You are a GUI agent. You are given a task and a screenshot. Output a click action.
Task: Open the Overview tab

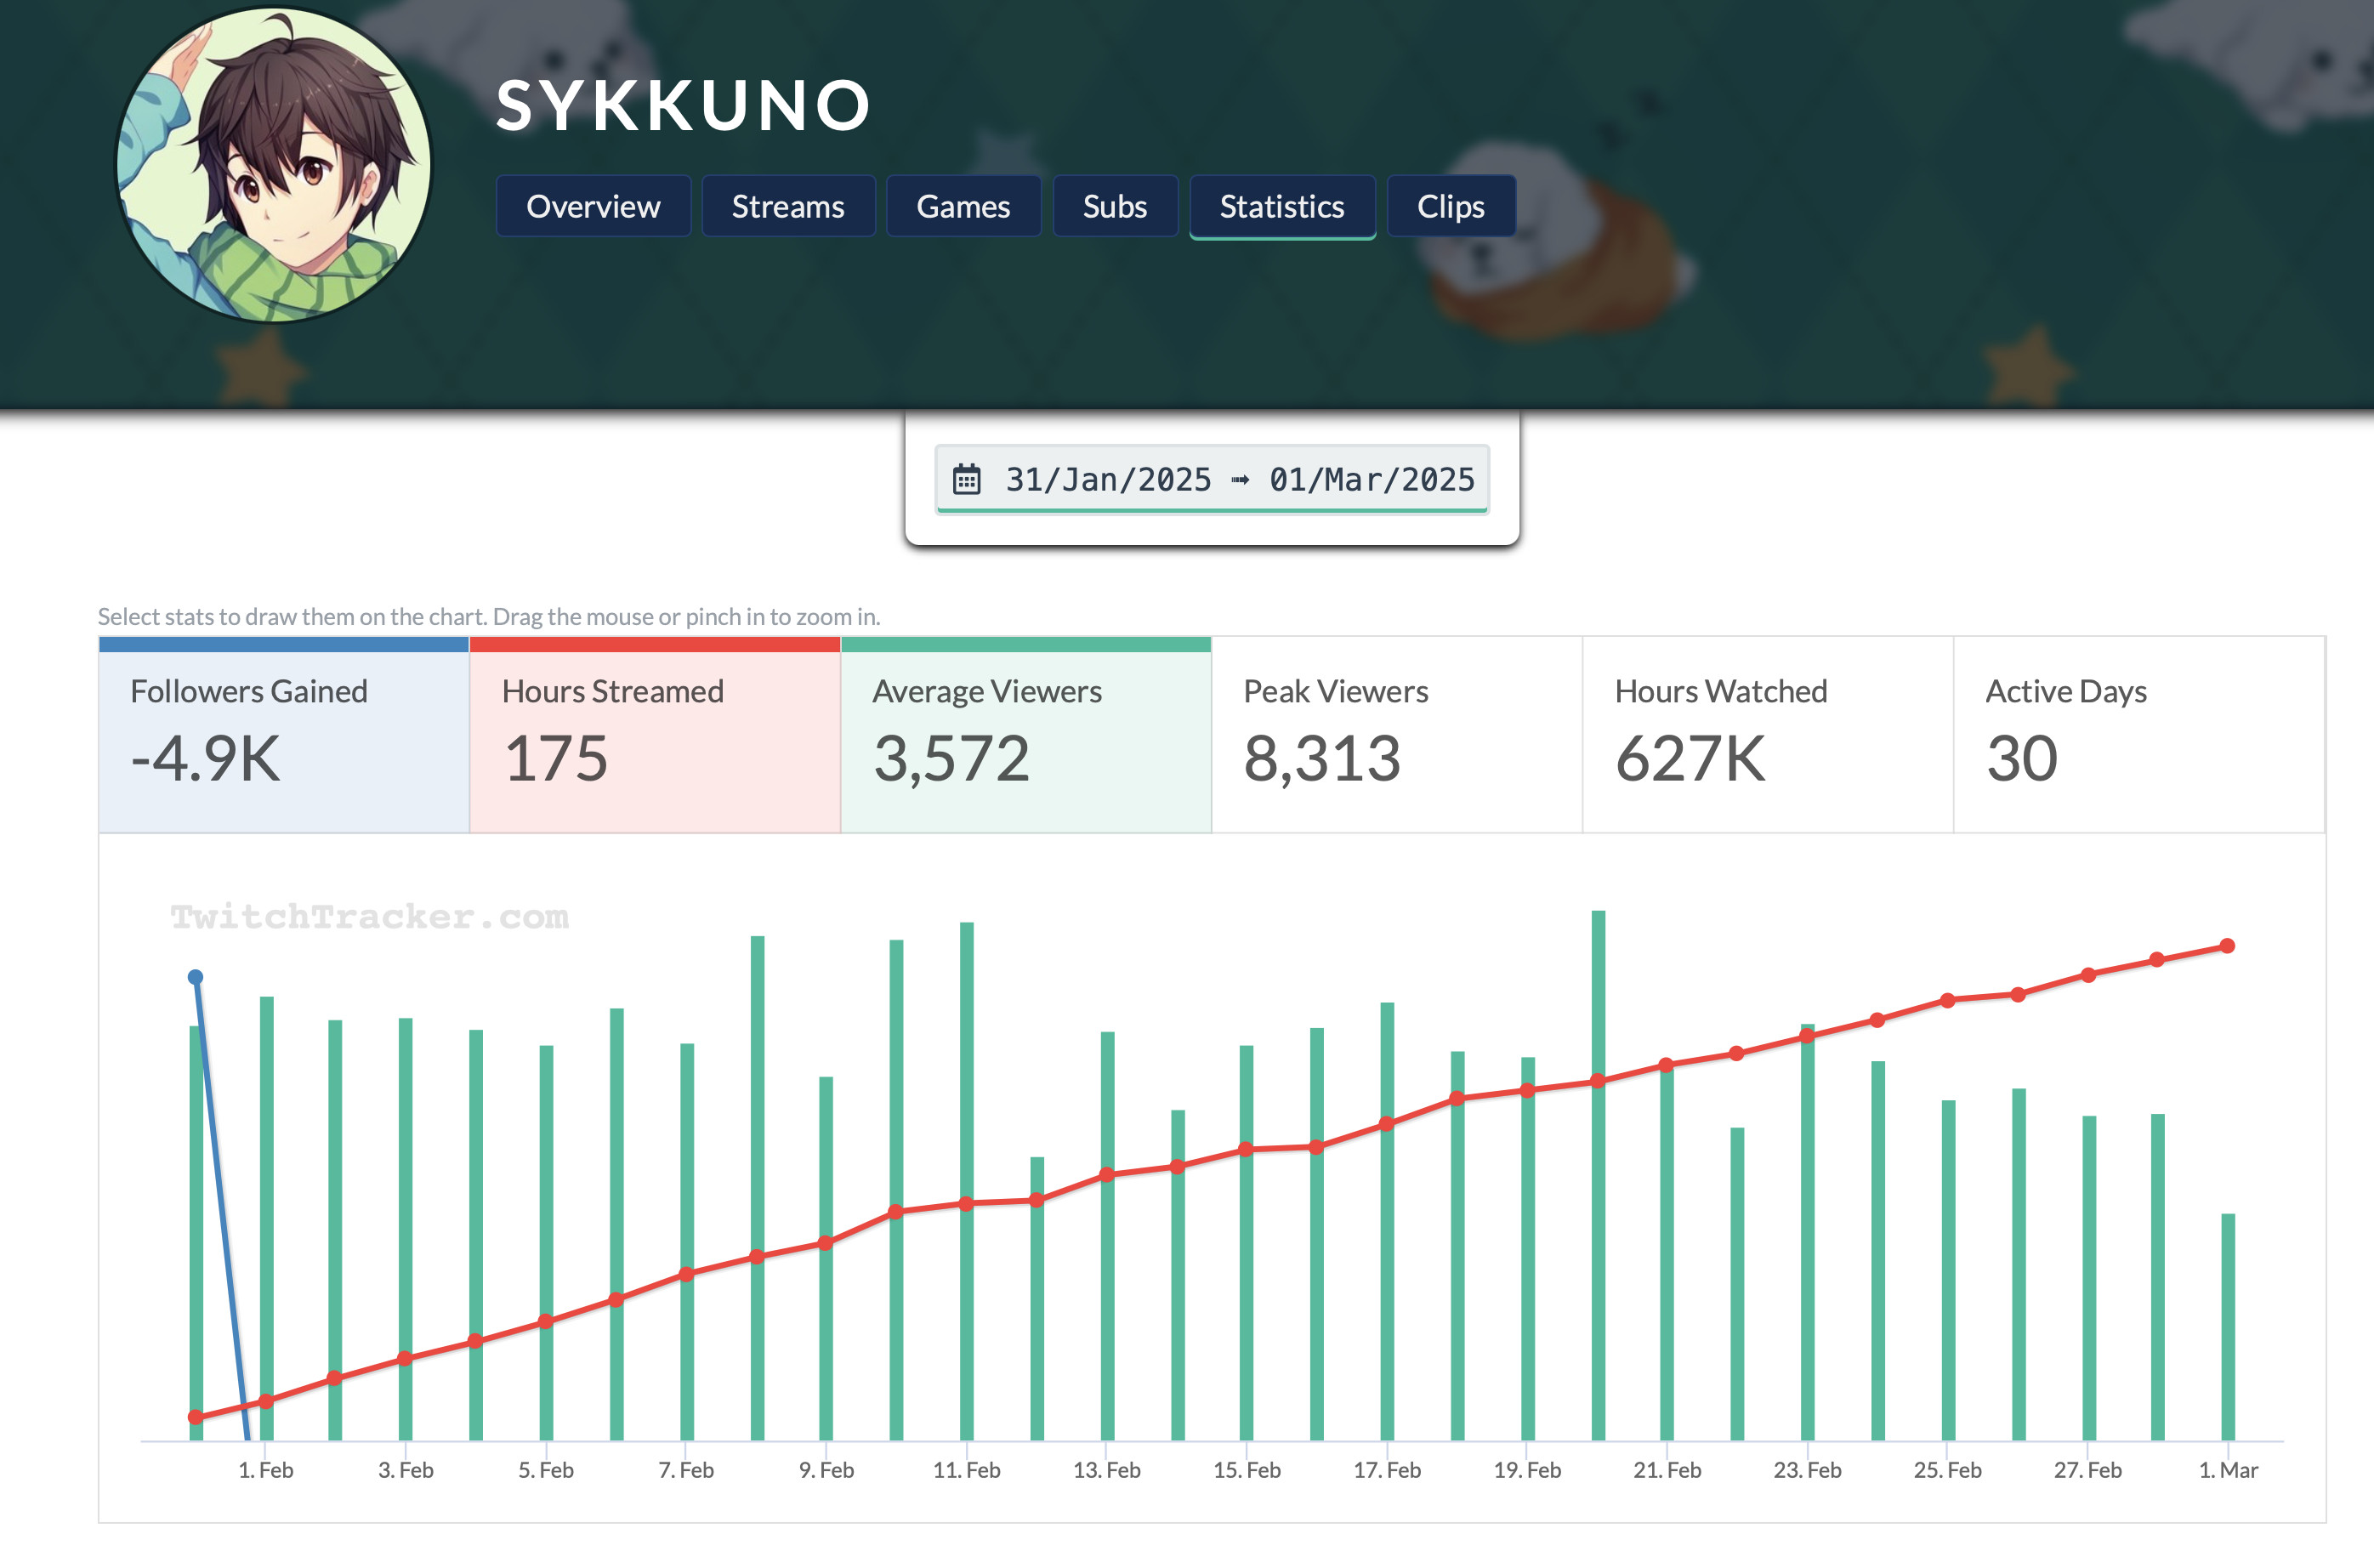[593, 207]
